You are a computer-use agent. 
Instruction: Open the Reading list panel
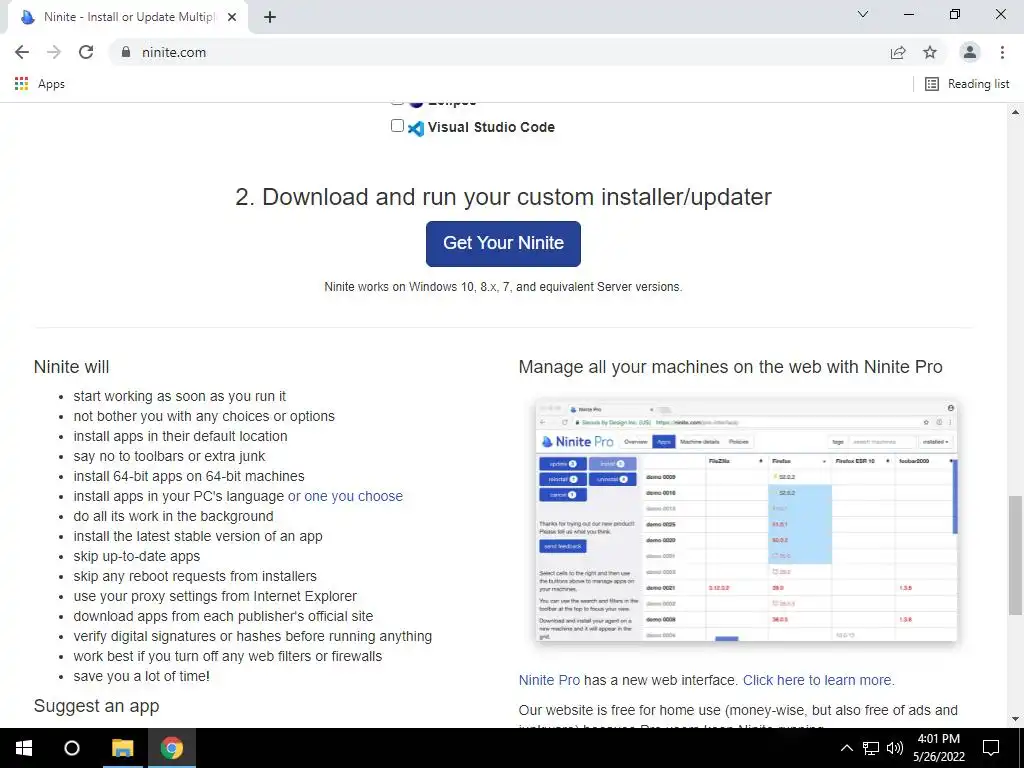pos(967,84)
